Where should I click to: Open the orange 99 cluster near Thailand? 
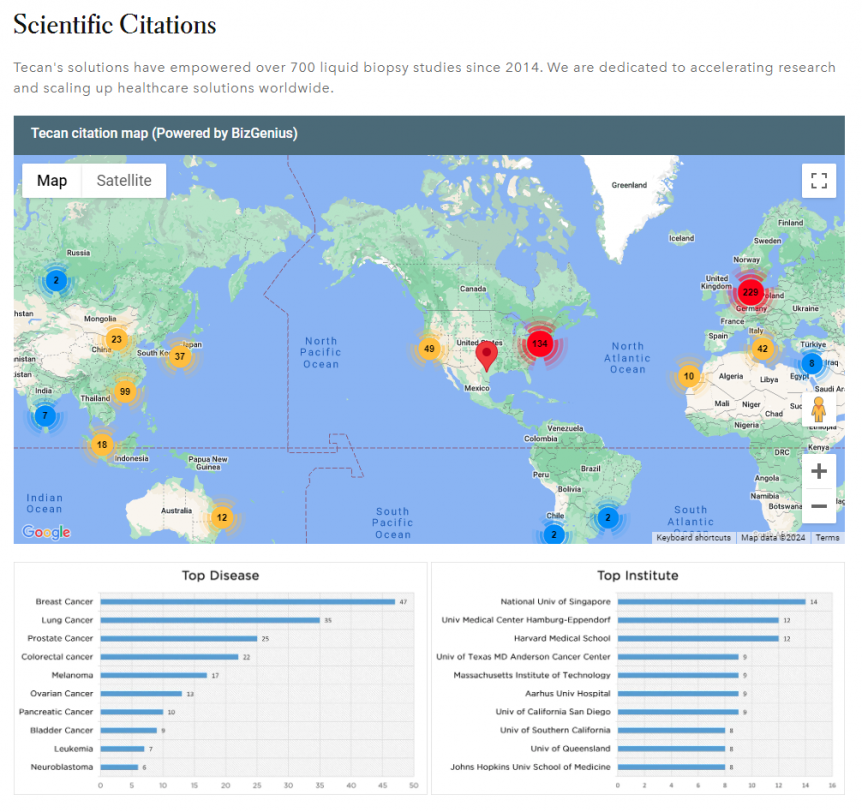click(x=125, y=391)
